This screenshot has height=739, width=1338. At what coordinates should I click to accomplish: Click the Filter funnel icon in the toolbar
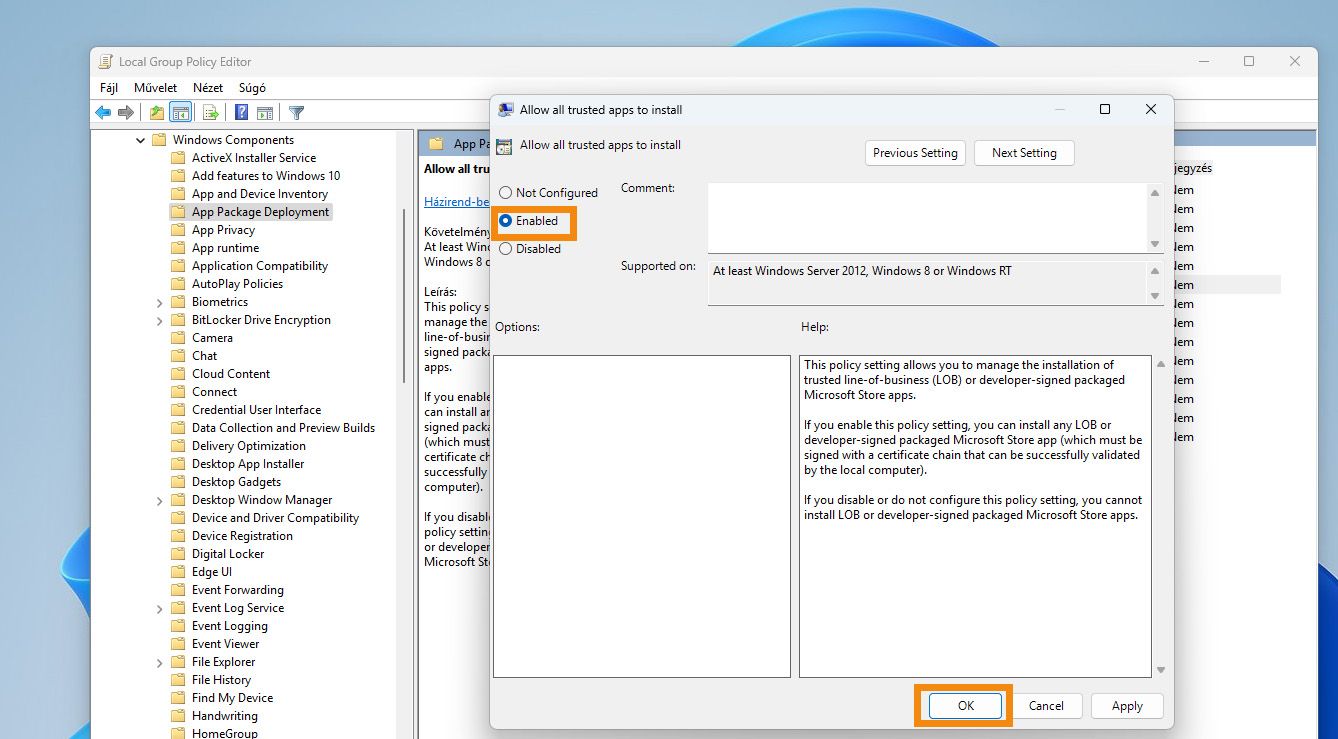coord(296,113)
